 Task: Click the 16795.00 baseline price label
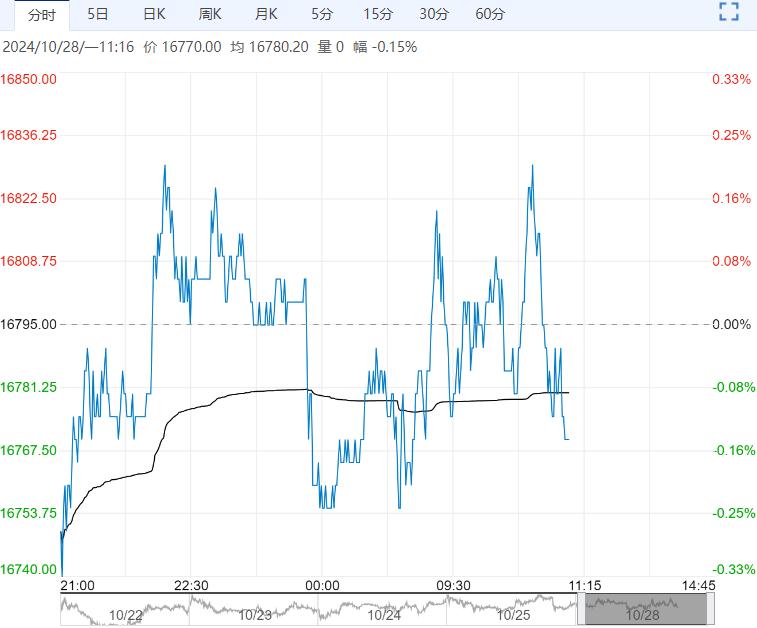pos(29,324)
